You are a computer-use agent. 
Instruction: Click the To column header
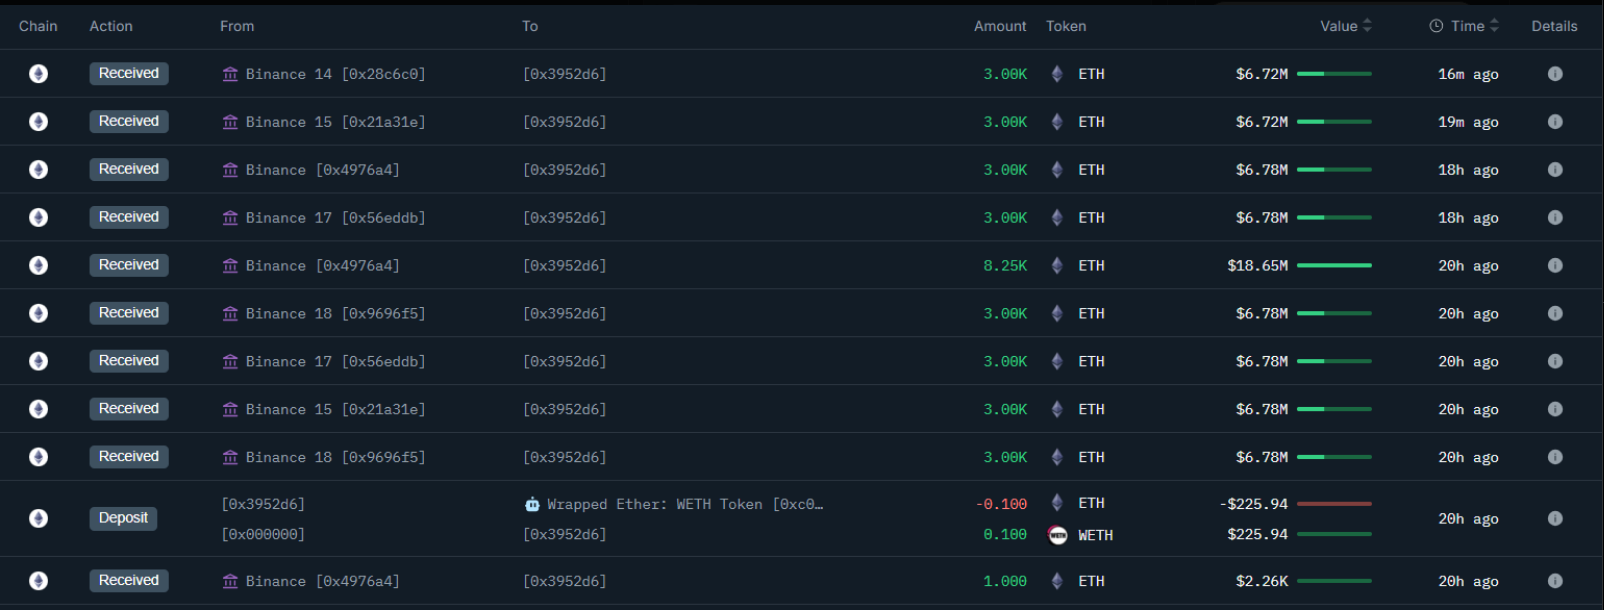point(530,26)
